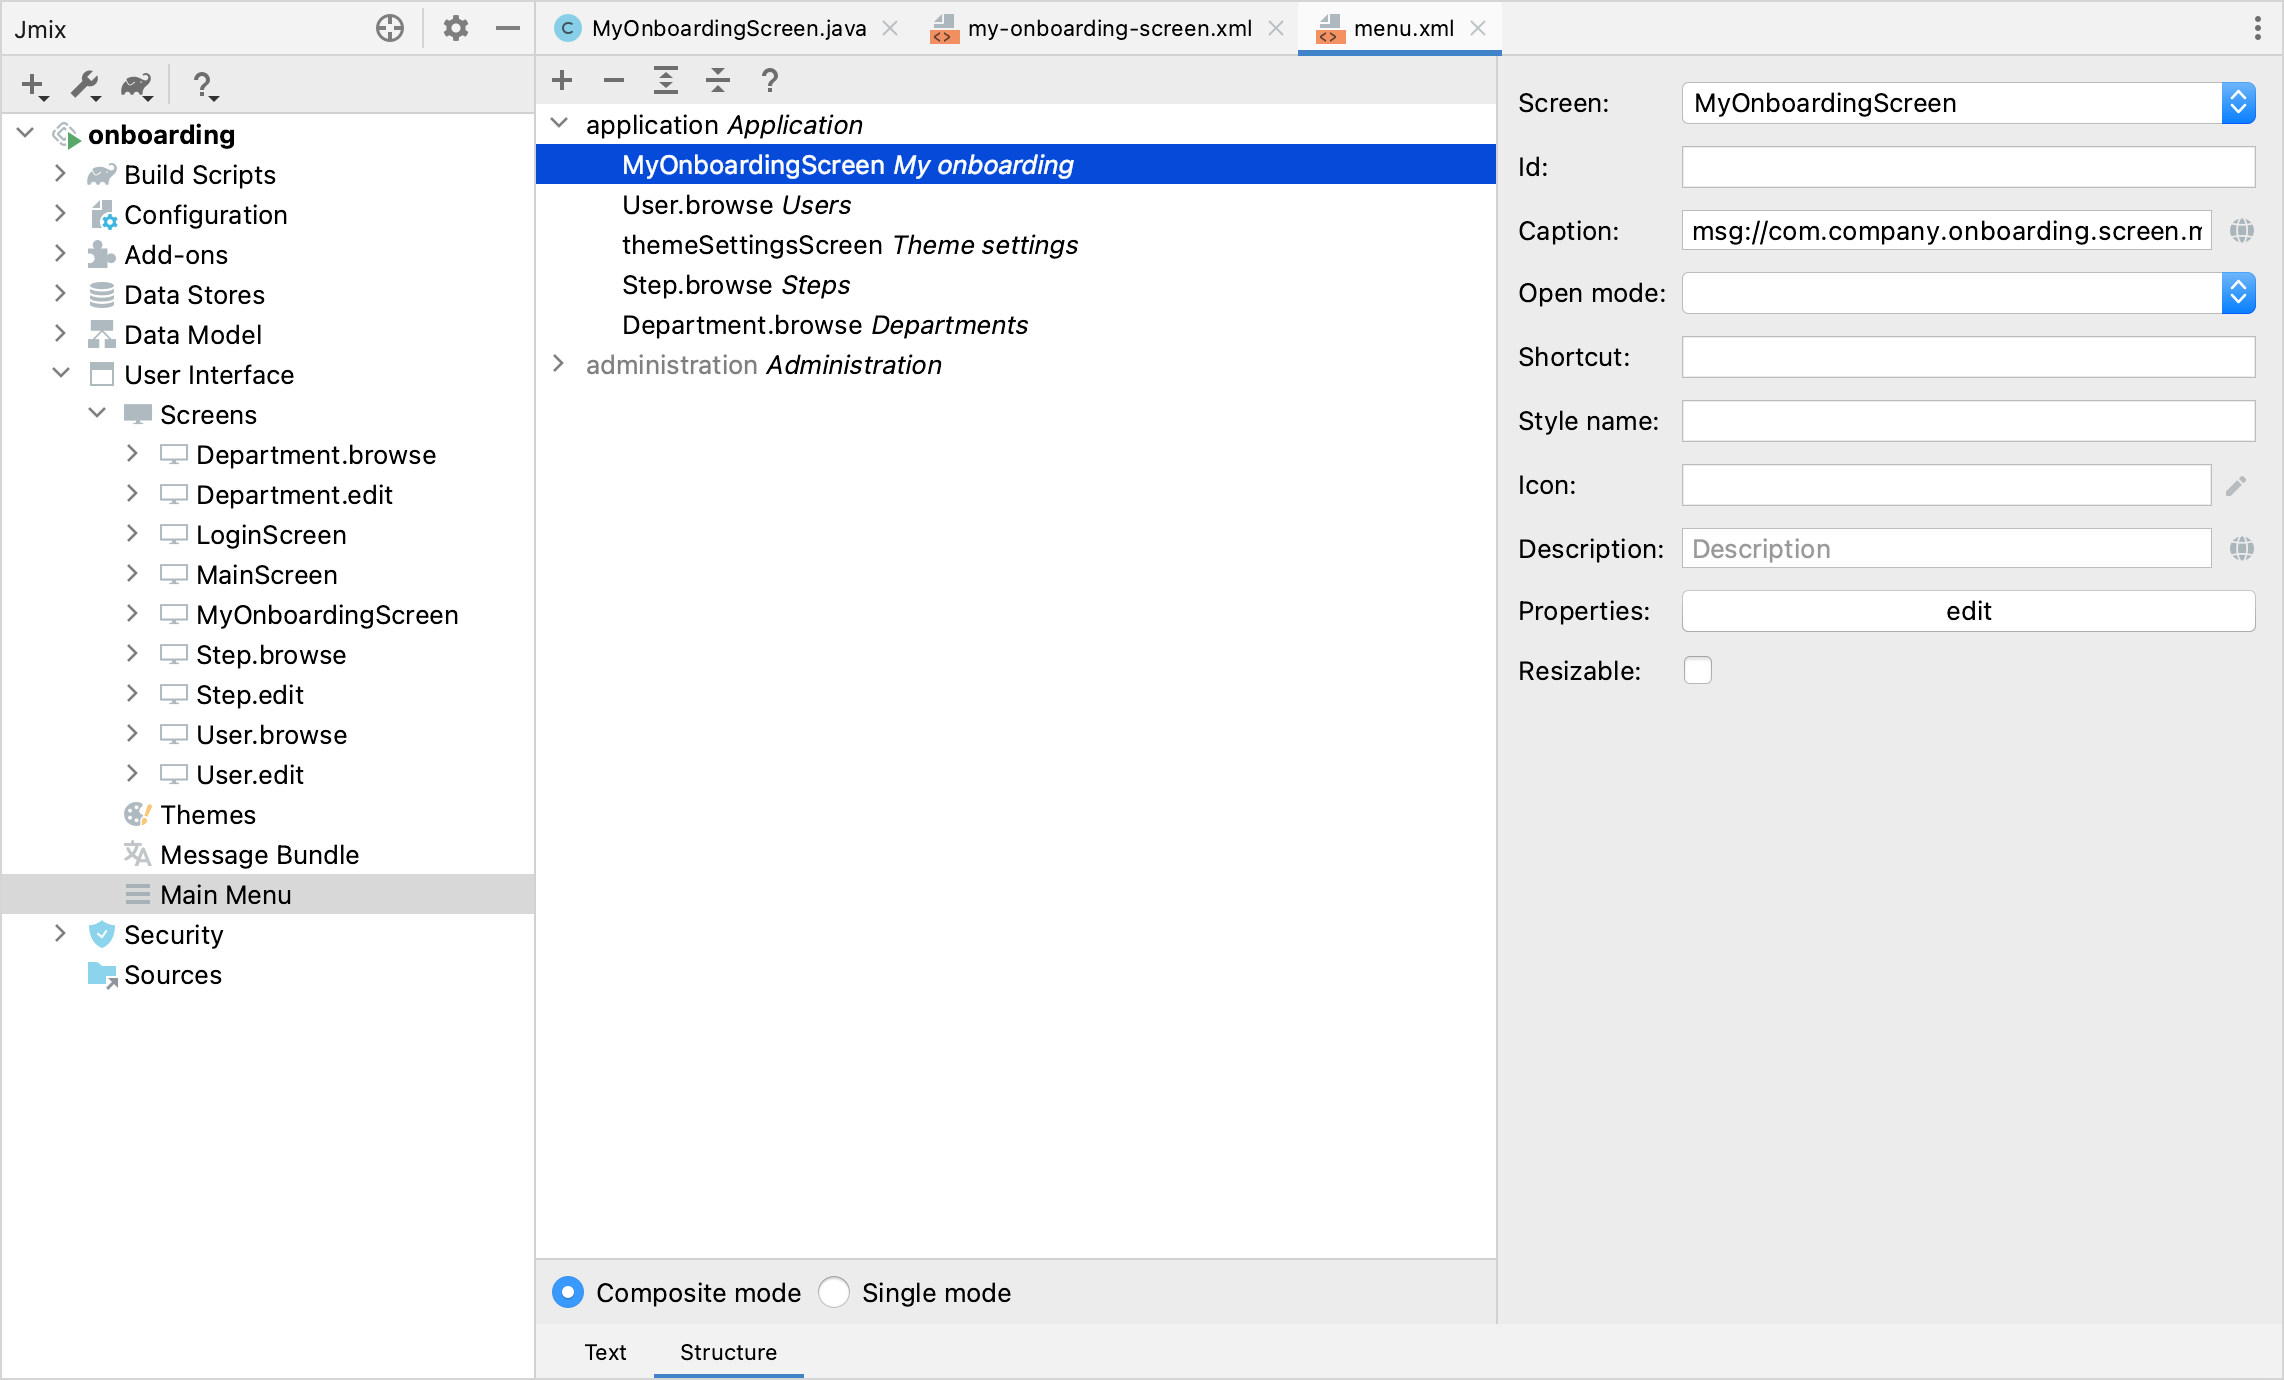The width and height of the screenshot is (2284, 1380).
Task: Click the globe localization icon next to Description
Action: pos(2242,548)
